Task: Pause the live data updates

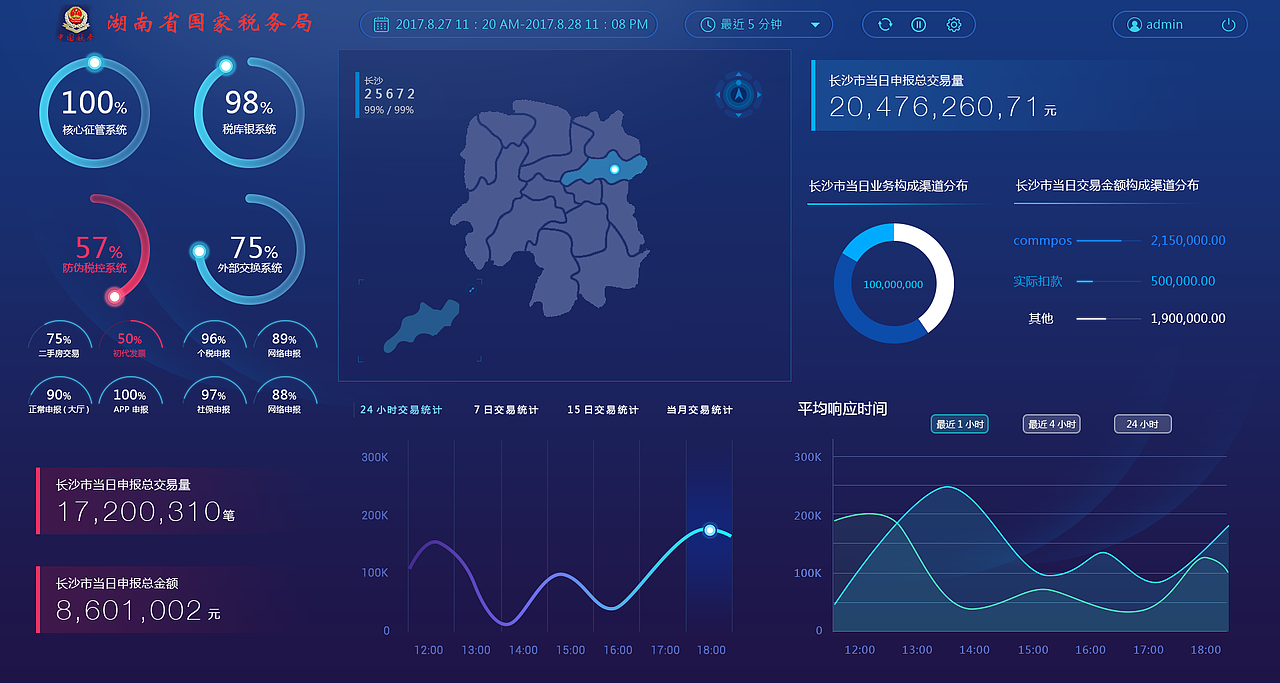Action: [919, 24]
